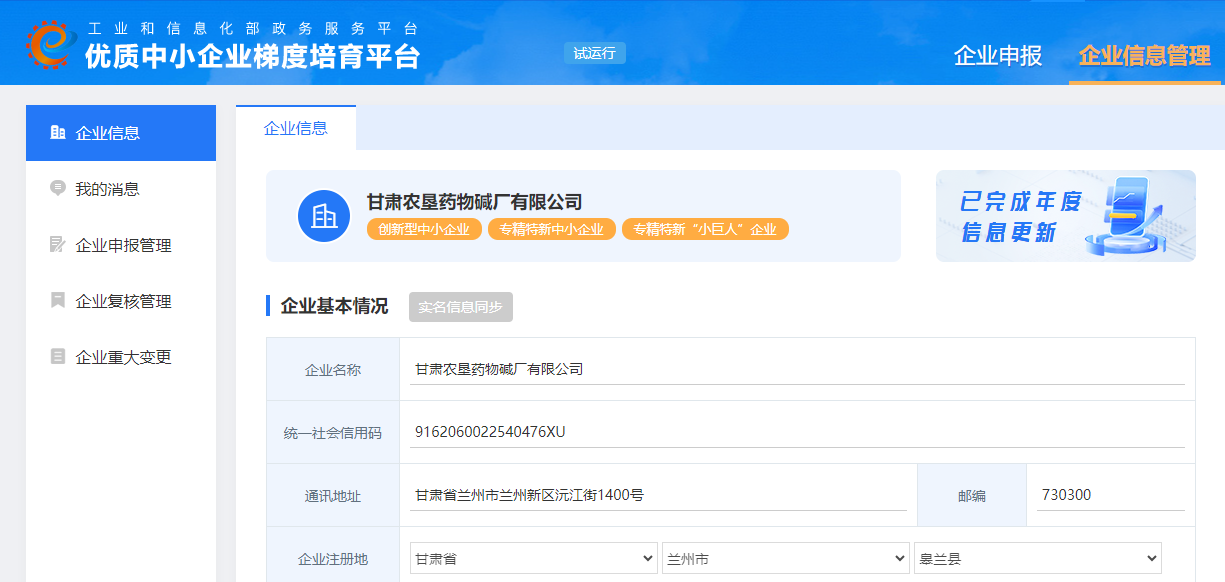Expand the 兰州市 city dropdown
The image size is (1225, 582).
785,559
